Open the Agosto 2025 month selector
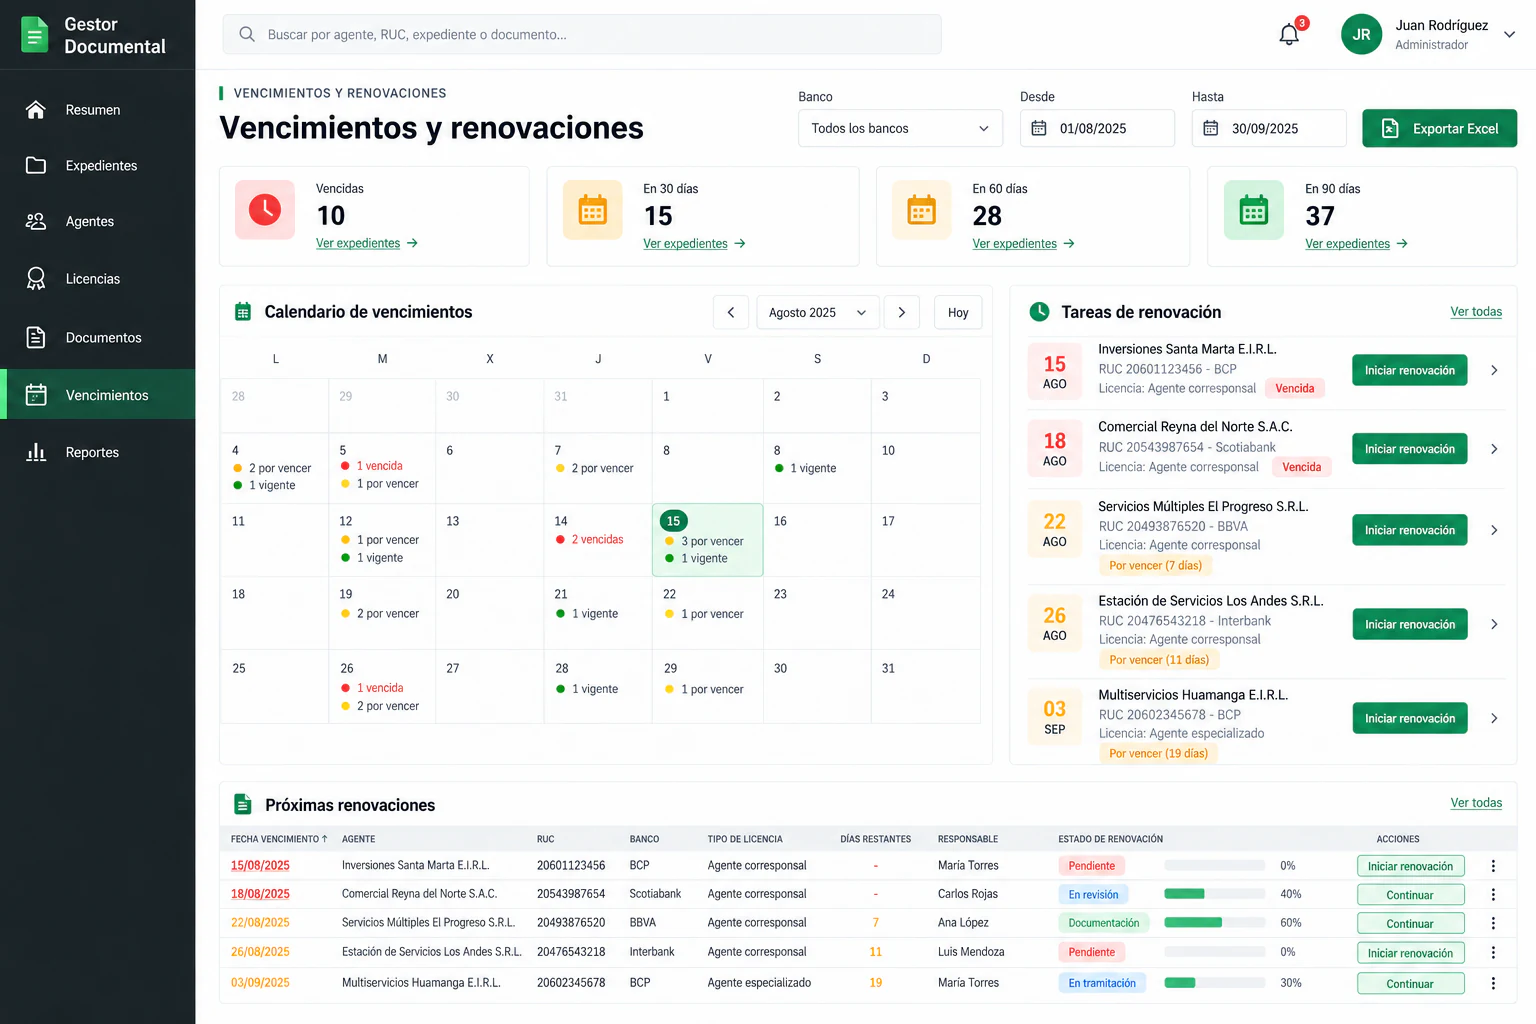The image size is (1536, 1024). pyautogui.click(x=818, y=312)
